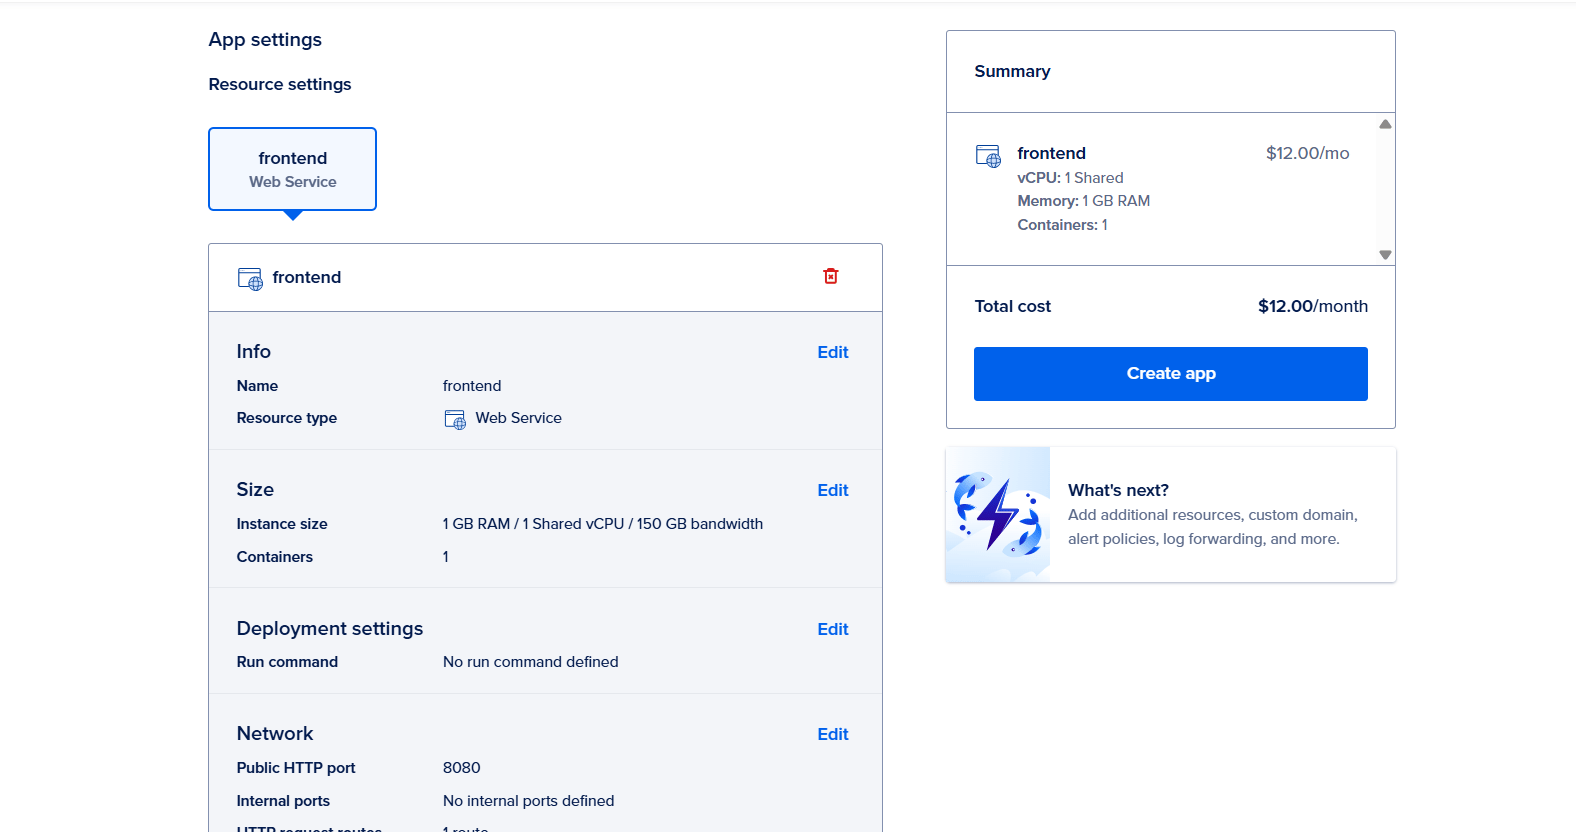
Task: Click the Run command label
Action: pyautogui.click(x=287, y=662)
